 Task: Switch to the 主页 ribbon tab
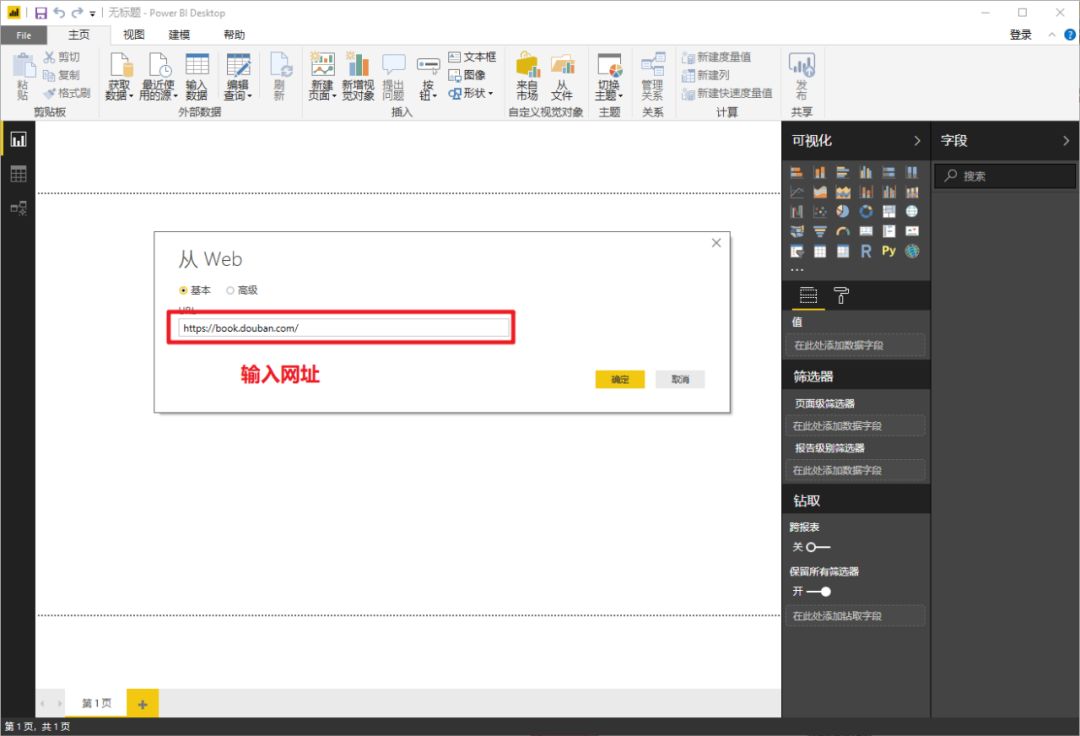tap(79, 34)
